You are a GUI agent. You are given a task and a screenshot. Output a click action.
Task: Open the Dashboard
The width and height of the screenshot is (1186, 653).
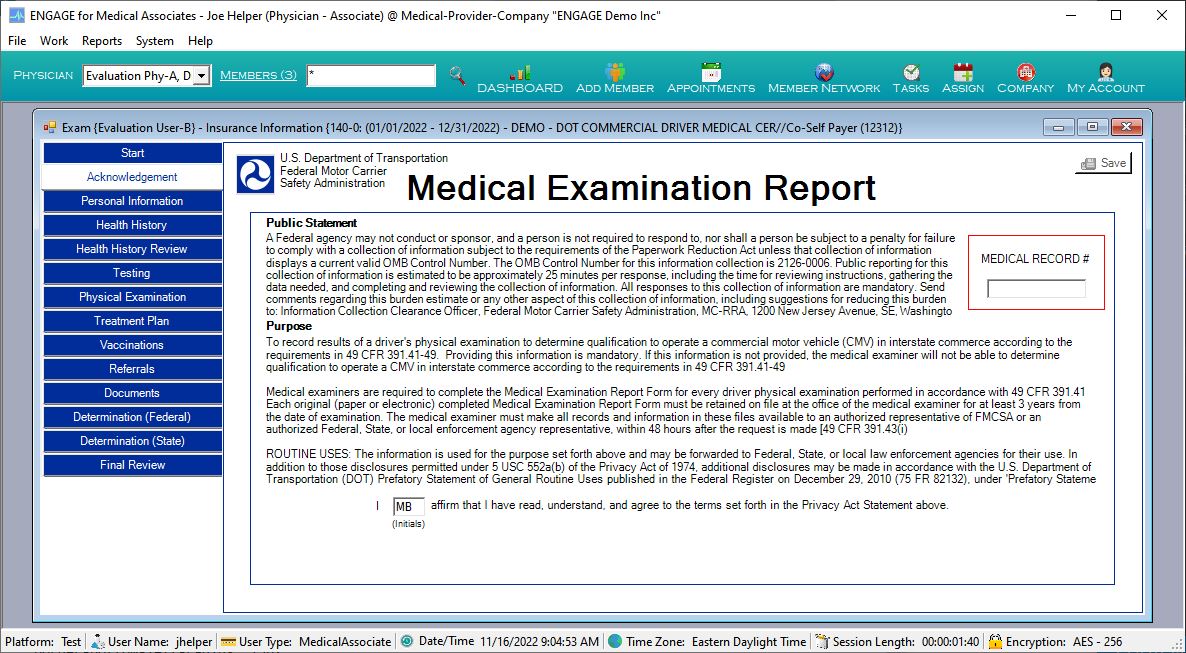(520, 78)
